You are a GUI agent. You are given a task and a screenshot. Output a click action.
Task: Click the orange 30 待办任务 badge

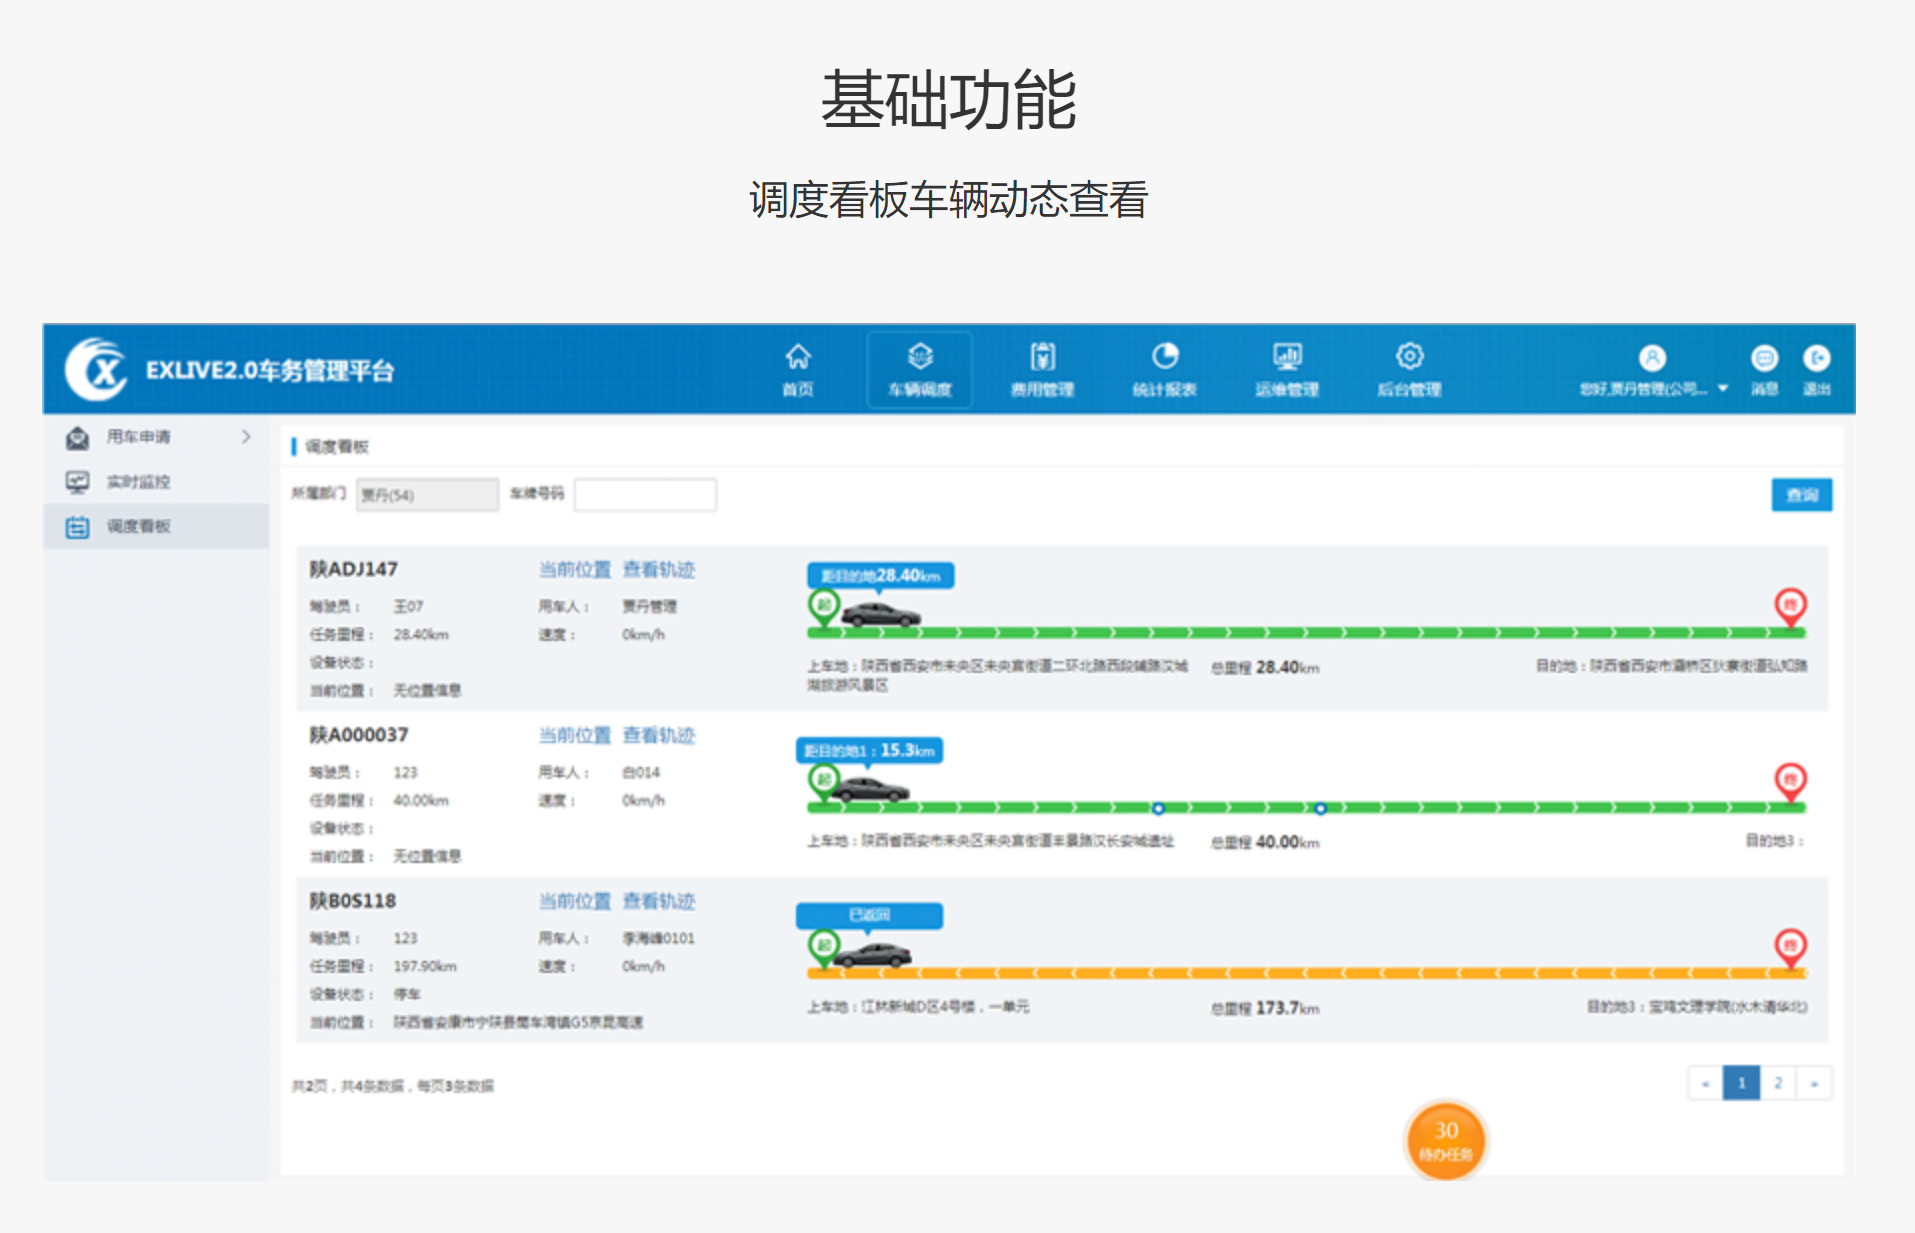click(1446, 1141)
